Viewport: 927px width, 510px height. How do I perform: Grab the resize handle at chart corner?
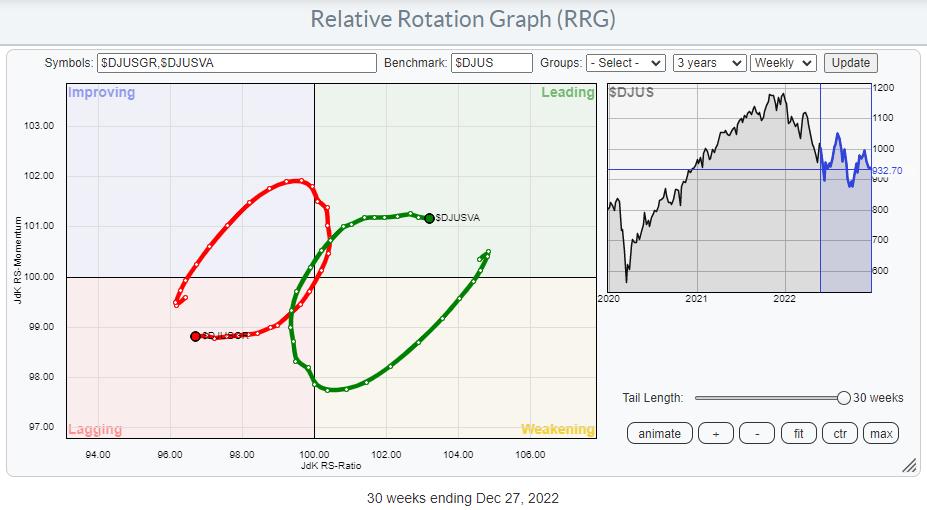[909, 465]
